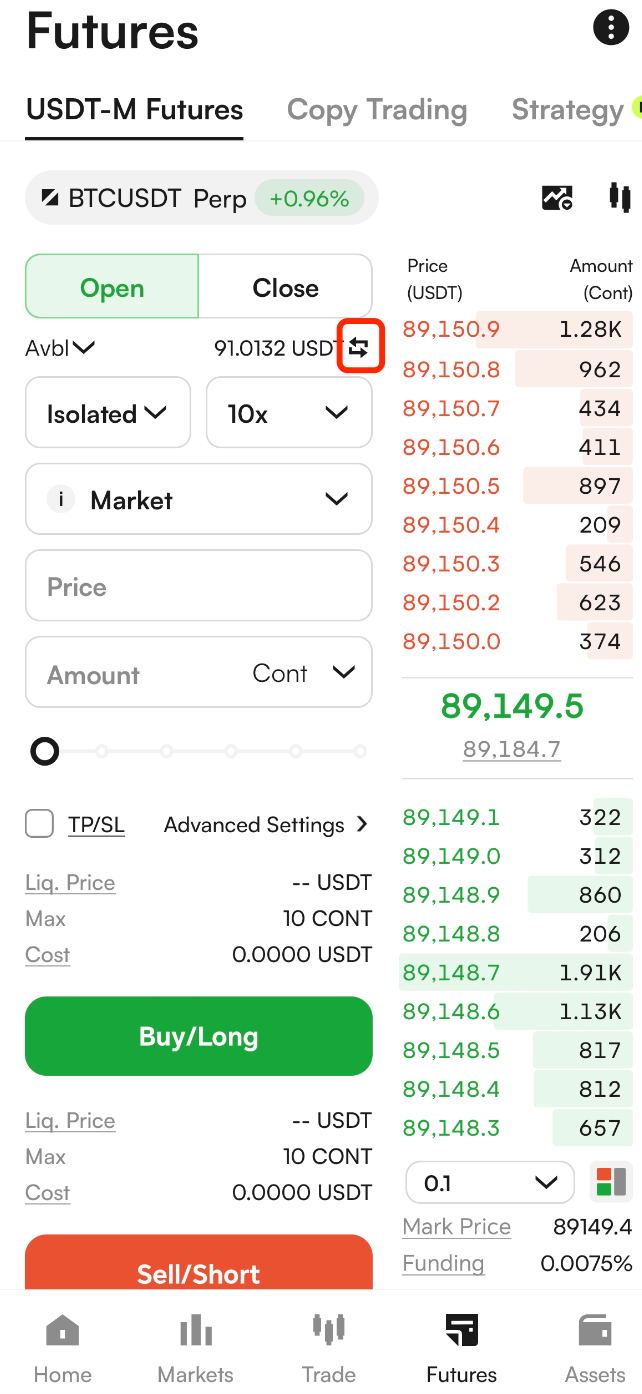This screenshot has height=1394, width=642.
Task: Open the candlestick chart view
Action: point(619,197)
